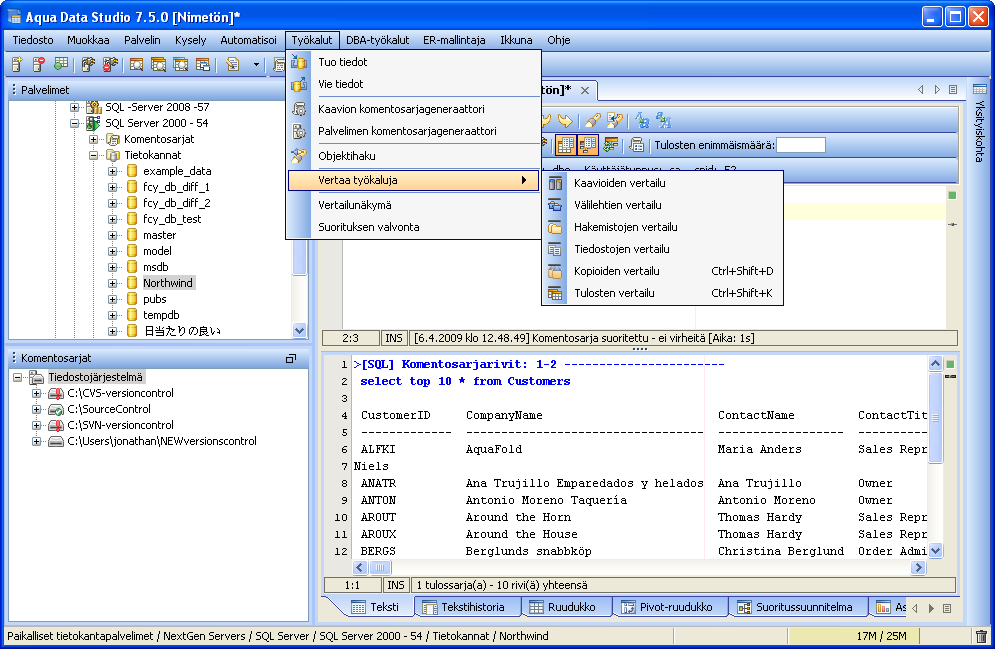Open the first query analyzer window icon
This screenshot has width=995, height=649.
pos(136,64)
